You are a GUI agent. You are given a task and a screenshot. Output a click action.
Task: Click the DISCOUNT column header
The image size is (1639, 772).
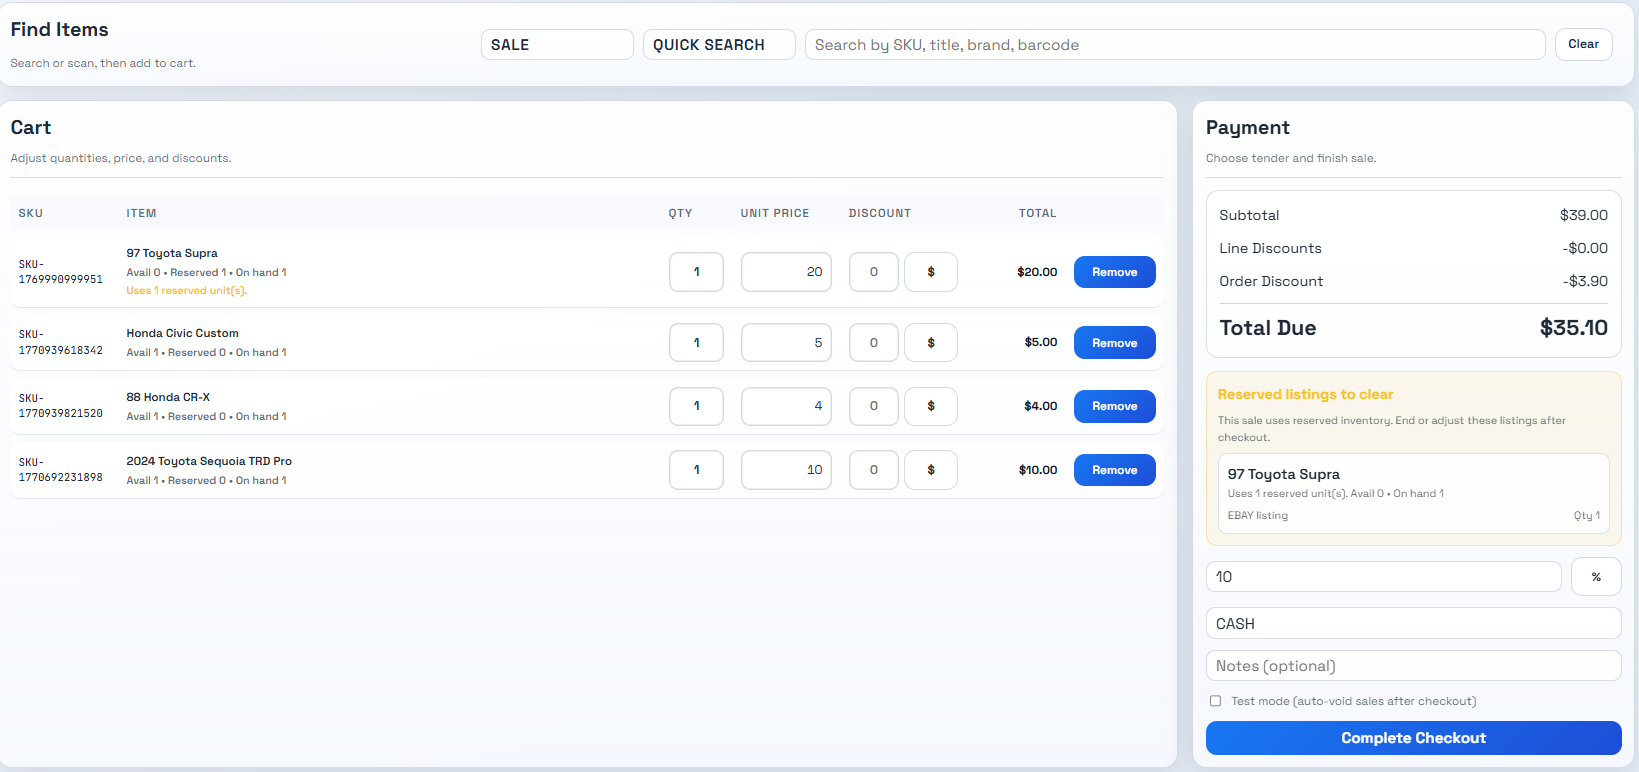coord(880,213)
